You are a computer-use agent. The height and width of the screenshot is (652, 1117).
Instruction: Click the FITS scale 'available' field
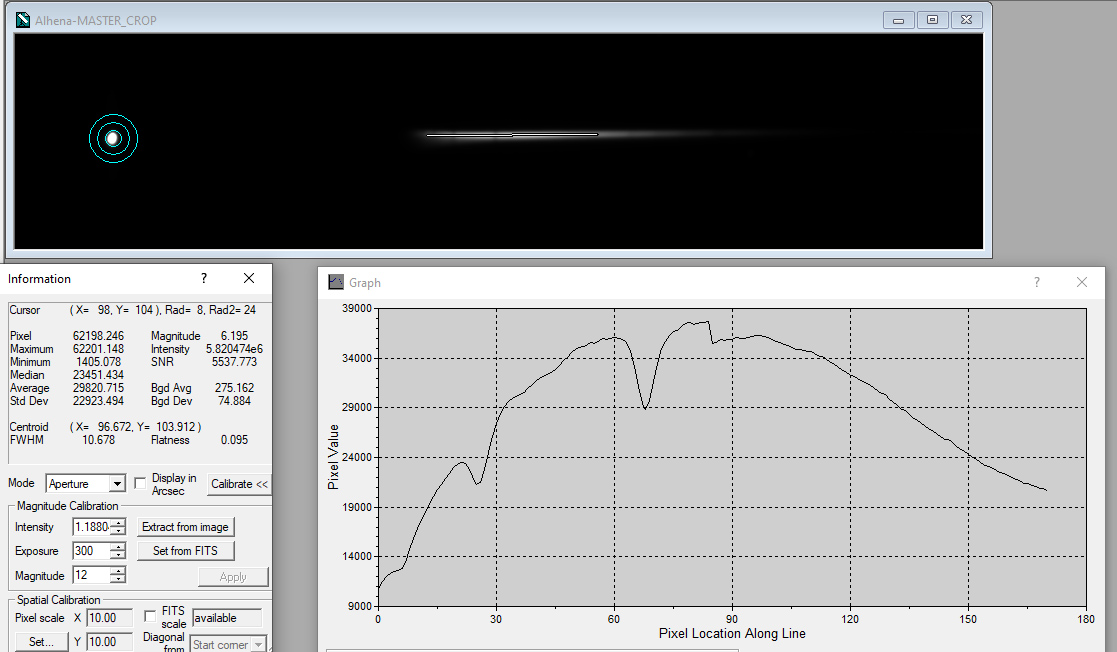[227, 618]
